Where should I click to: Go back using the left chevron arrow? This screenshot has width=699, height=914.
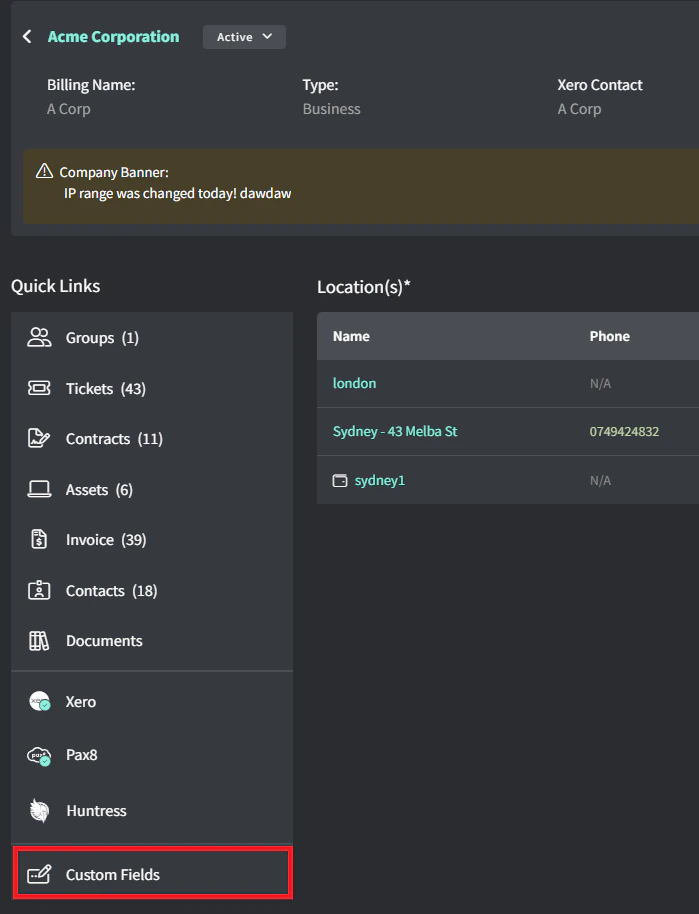pyautogui.click(x=27, y=37)
